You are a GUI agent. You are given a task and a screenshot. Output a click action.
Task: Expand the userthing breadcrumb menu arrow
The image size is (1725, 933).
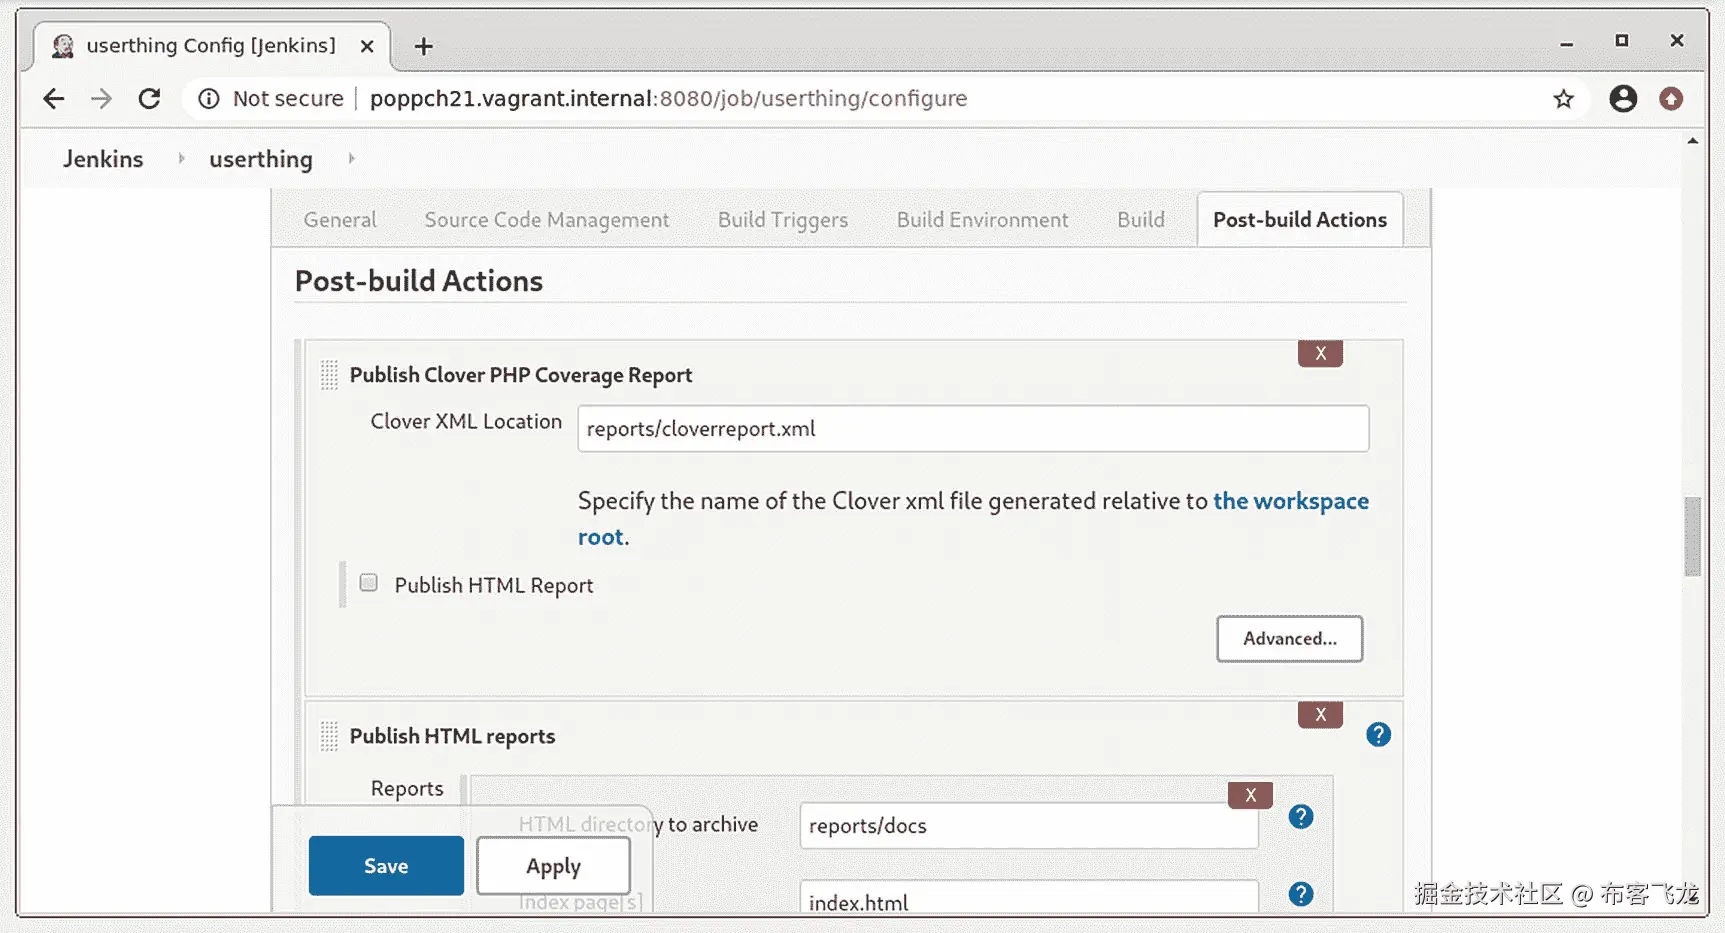(x=351, y=158)
